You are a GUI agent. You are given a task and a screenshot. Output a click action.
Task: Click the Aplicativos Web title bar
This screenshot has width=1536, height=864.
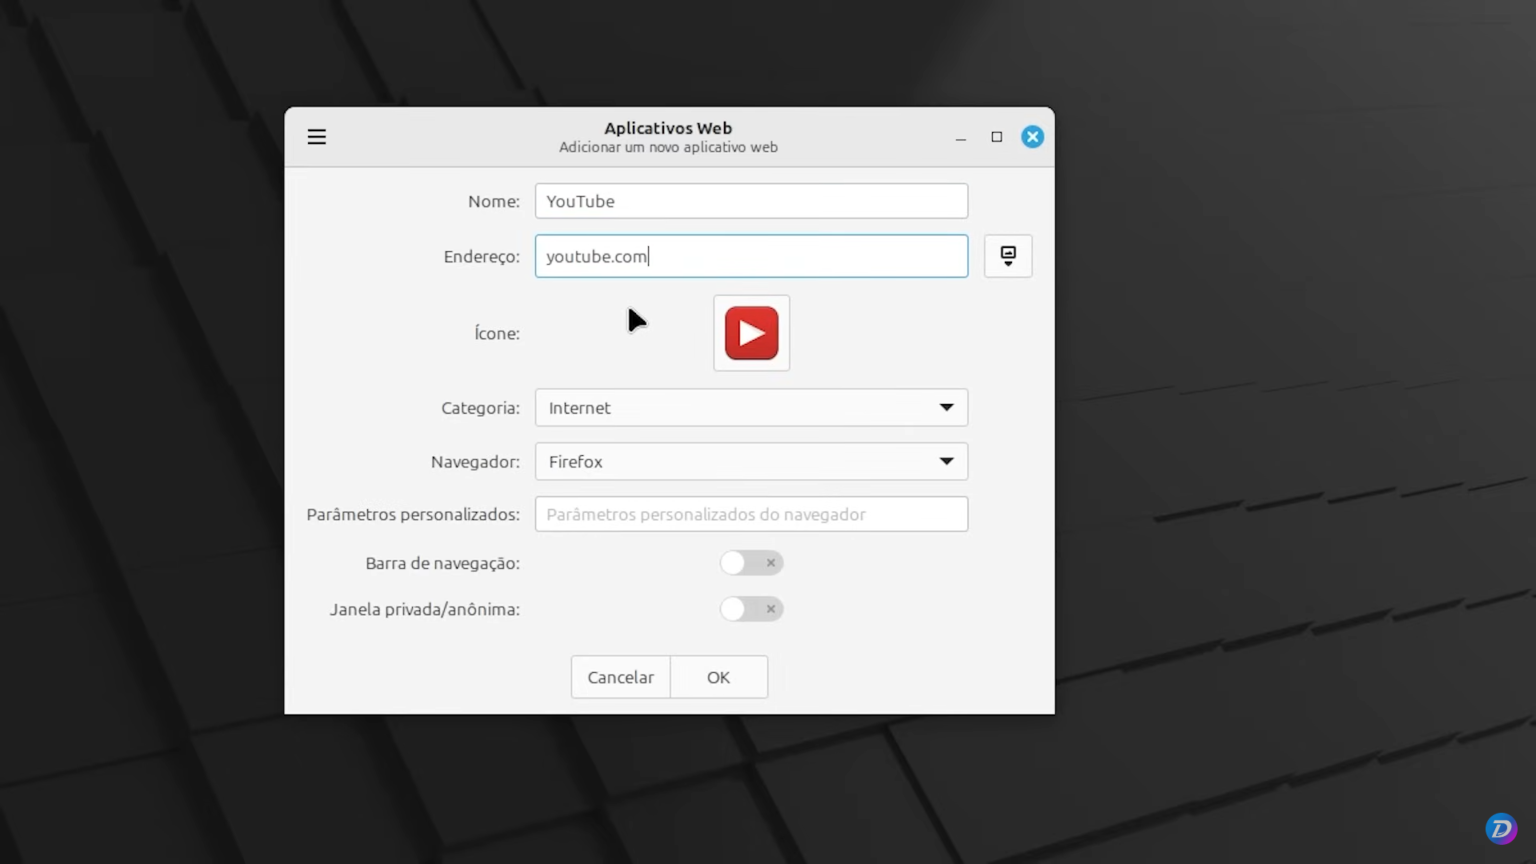point(668,128)
